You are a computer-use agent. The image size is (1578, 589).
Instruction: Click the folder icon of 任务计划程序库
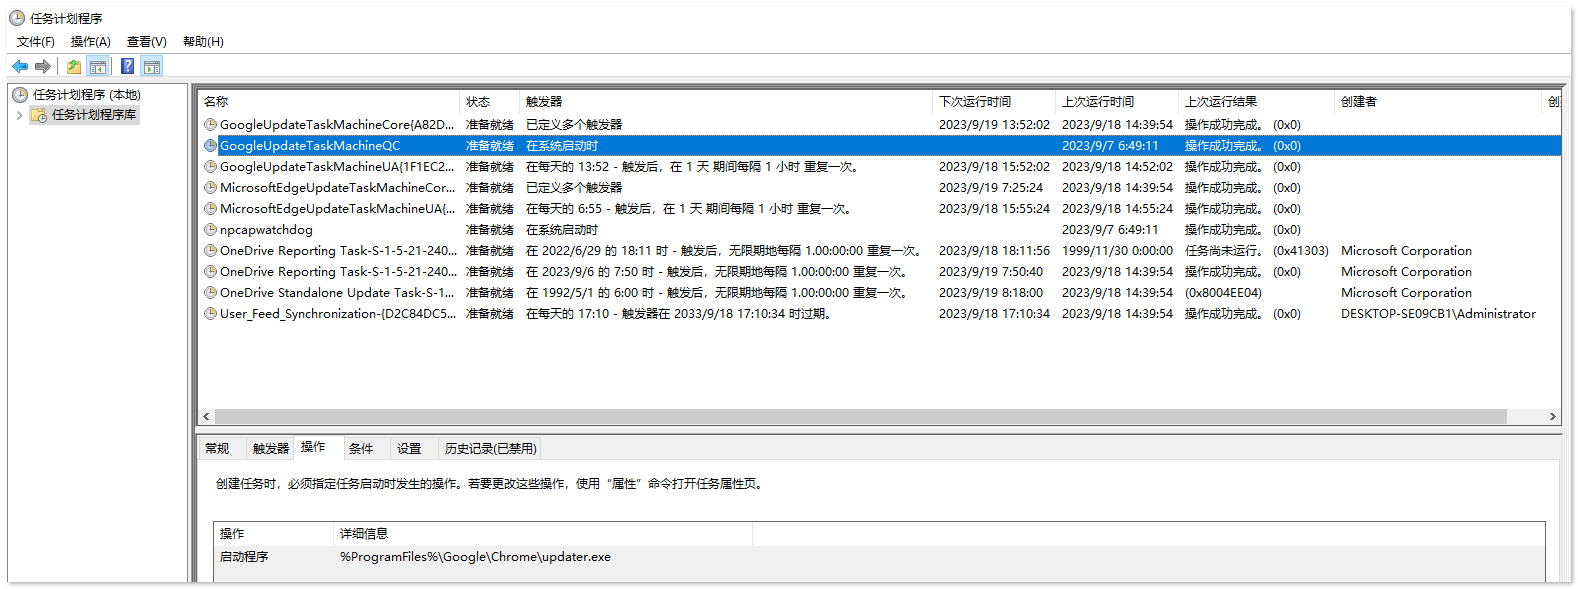(39, 115)
